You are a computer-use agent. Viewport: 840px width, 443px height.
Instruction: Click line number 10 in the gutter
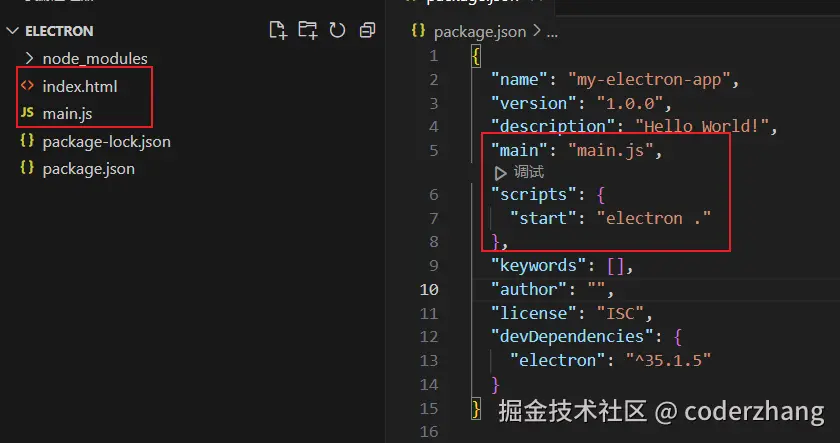[429, 289]
